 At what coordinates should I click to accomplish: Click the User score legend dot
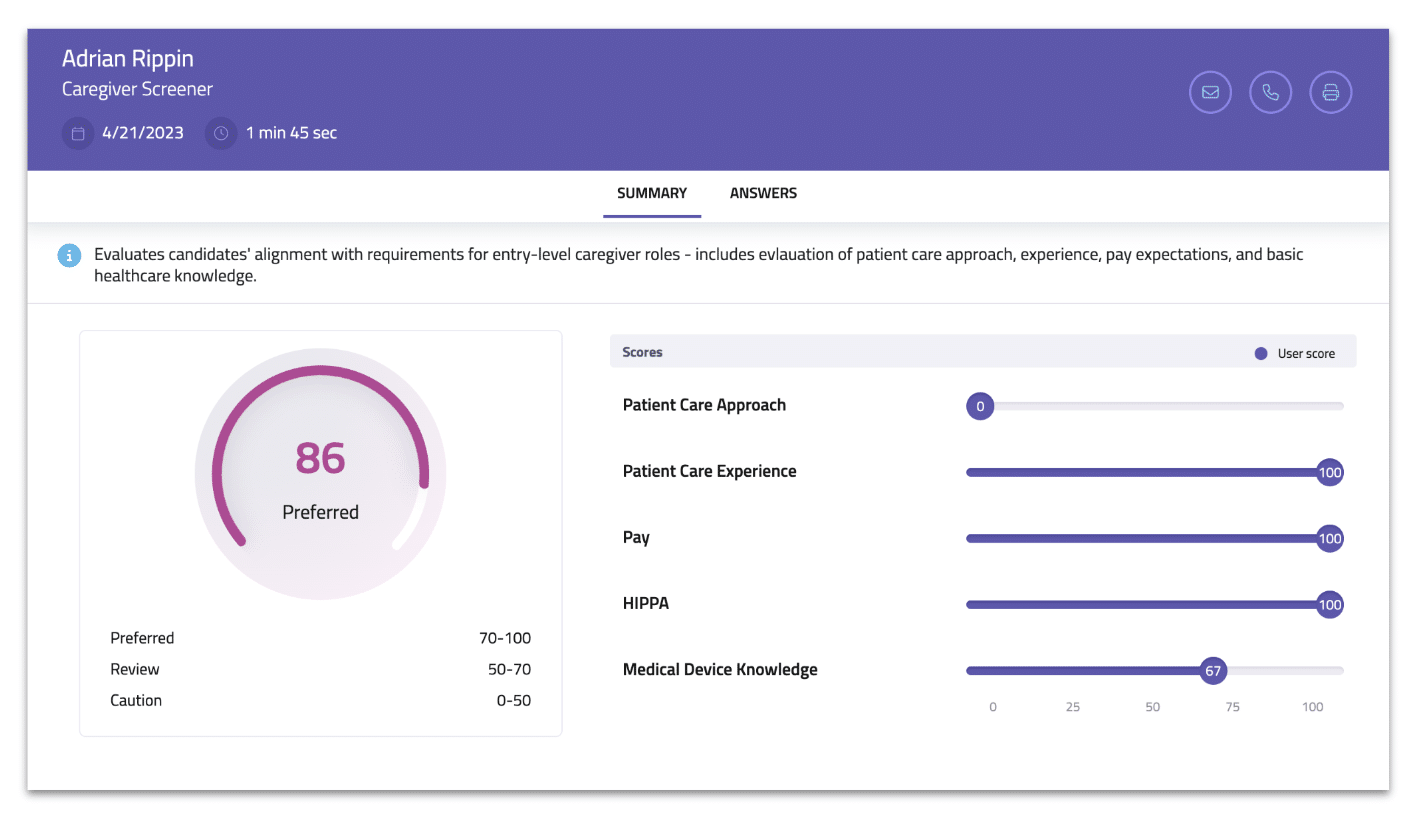1261,354
